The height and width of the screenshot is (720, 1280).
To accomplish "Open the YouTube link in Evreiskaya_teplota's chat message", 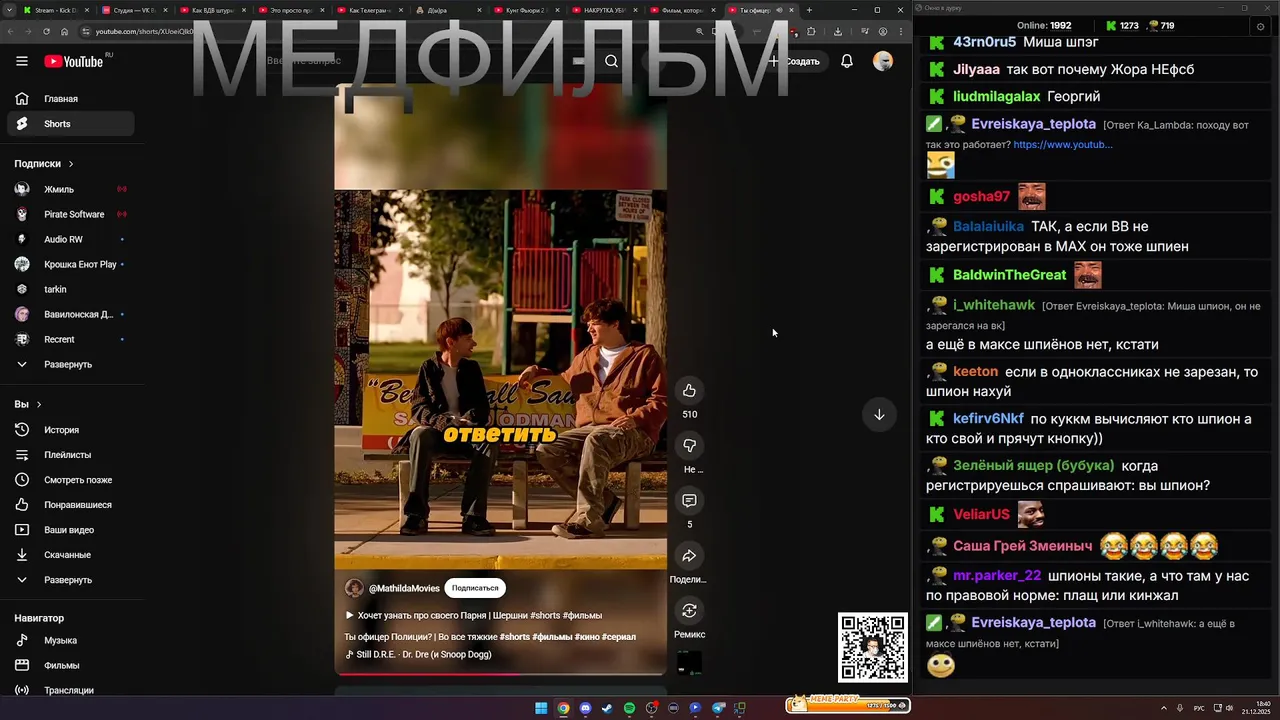I will tap(1062, 144).
